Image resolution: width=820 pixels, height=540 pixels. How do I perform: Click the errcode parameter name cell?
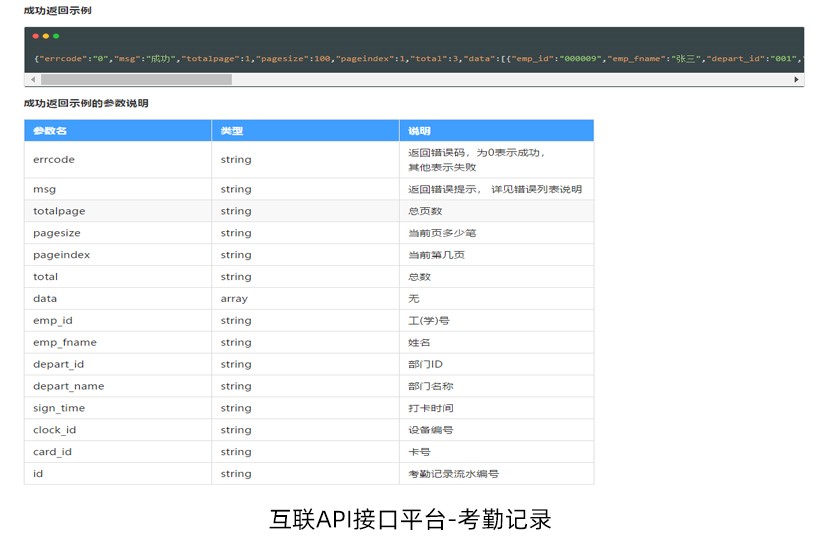54,160
